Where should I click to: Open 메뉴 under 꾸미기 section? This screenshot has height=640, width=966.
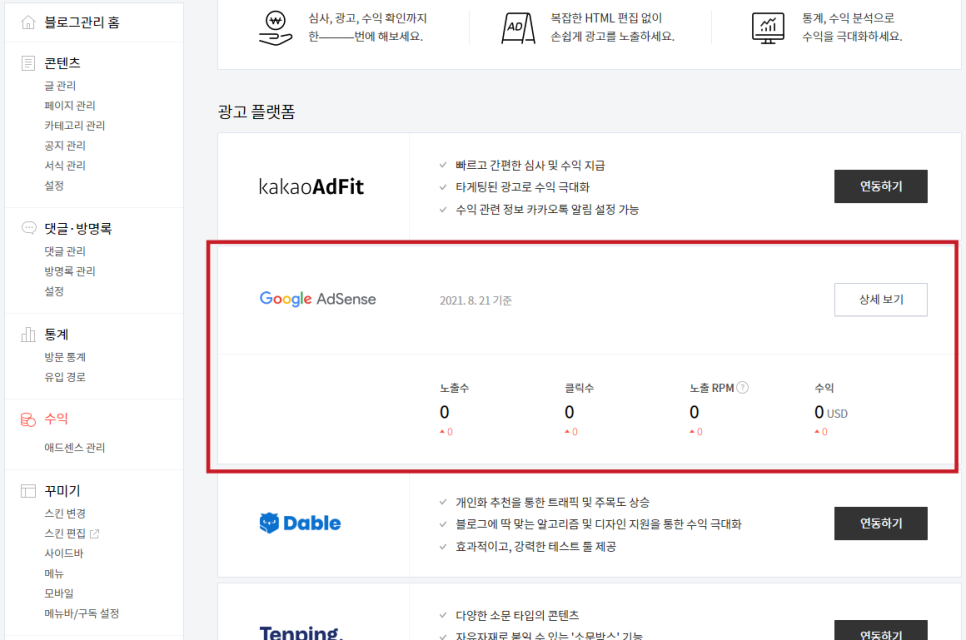[x=54, y=573]
